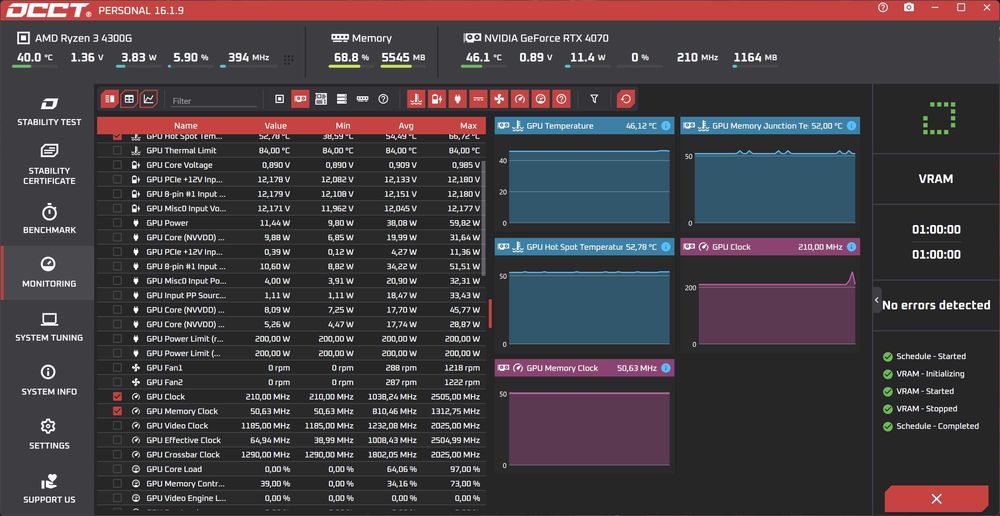This screenshot has width=1000, height=516.
Task: Check the GPU Core Load checkbox
Action: tap(117, 469)
